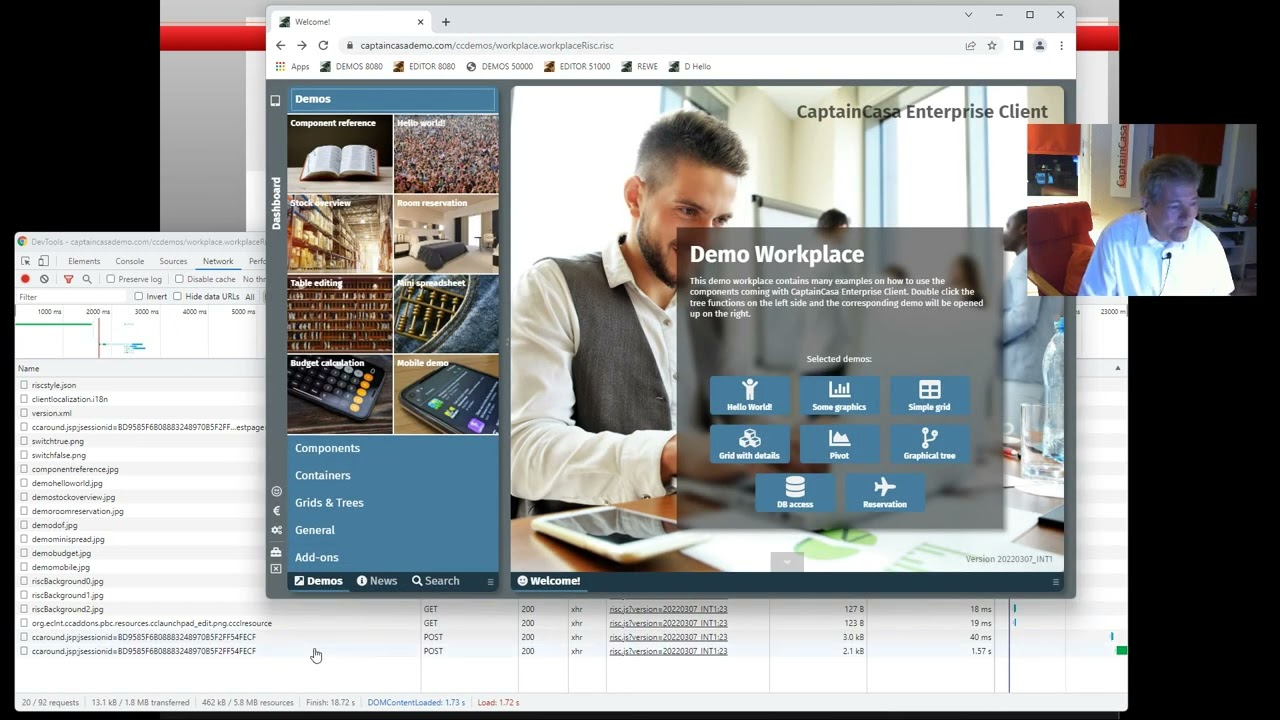This screenshot has height=720, width=1280.
Task: Open the DevTools Elements tab
Action: pos(84,261)
